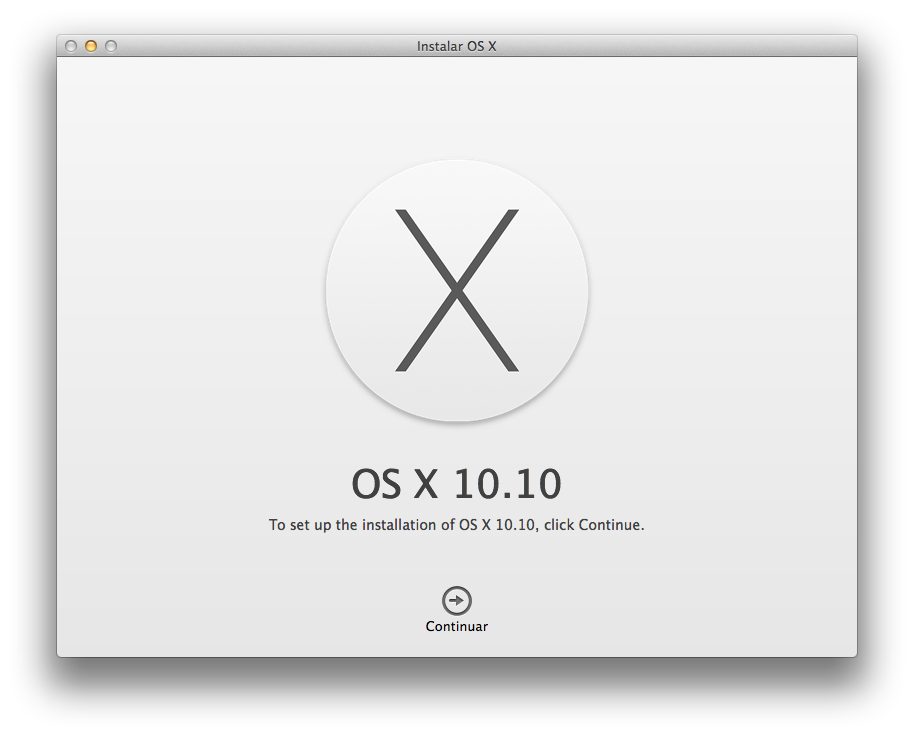The image size is (914, 736).
Task: Click the "Instalar OS X" window title
Action: [457, 46]
